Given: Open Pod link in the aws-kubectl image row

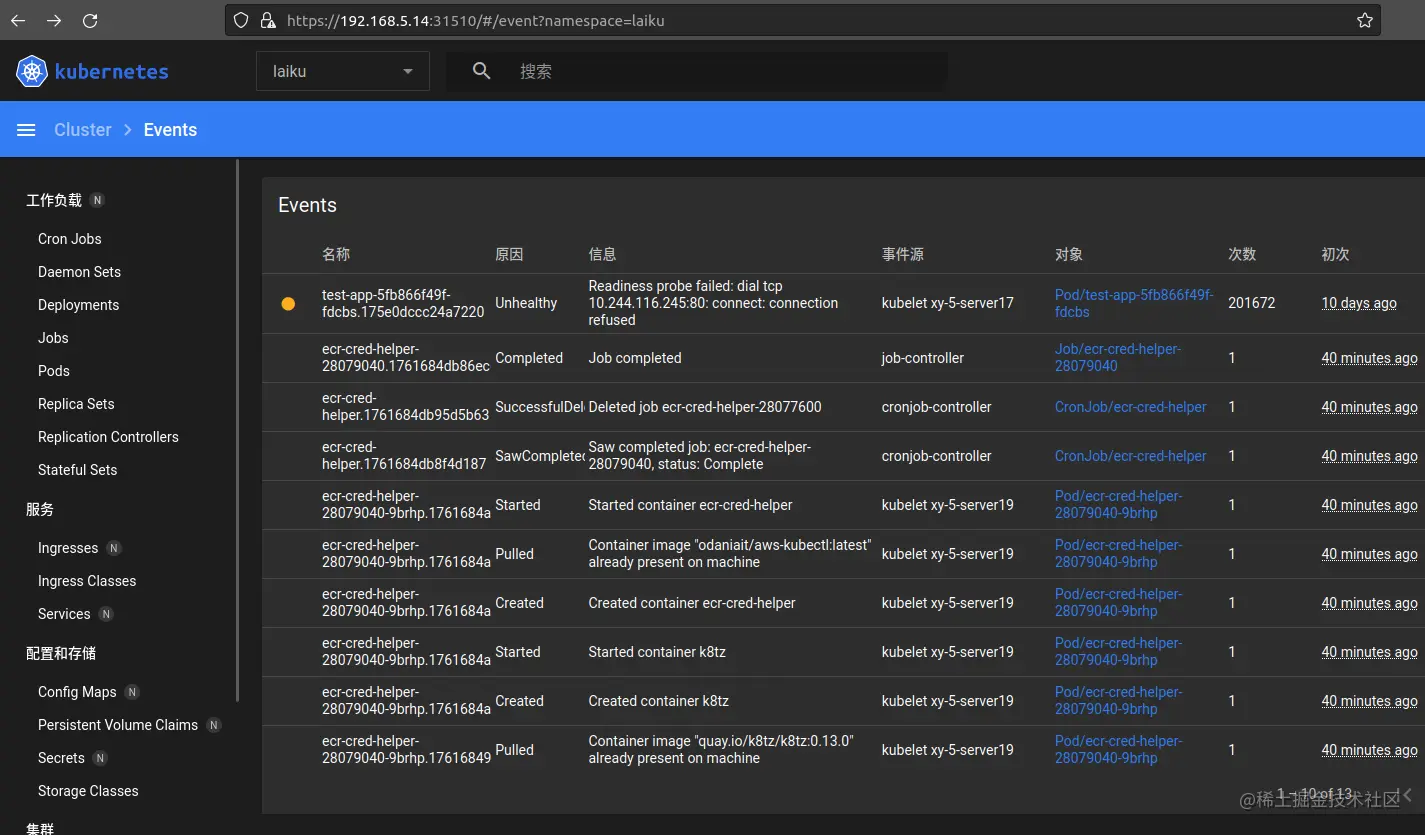Looking at the screenshot, I should tap(1118, 553).
